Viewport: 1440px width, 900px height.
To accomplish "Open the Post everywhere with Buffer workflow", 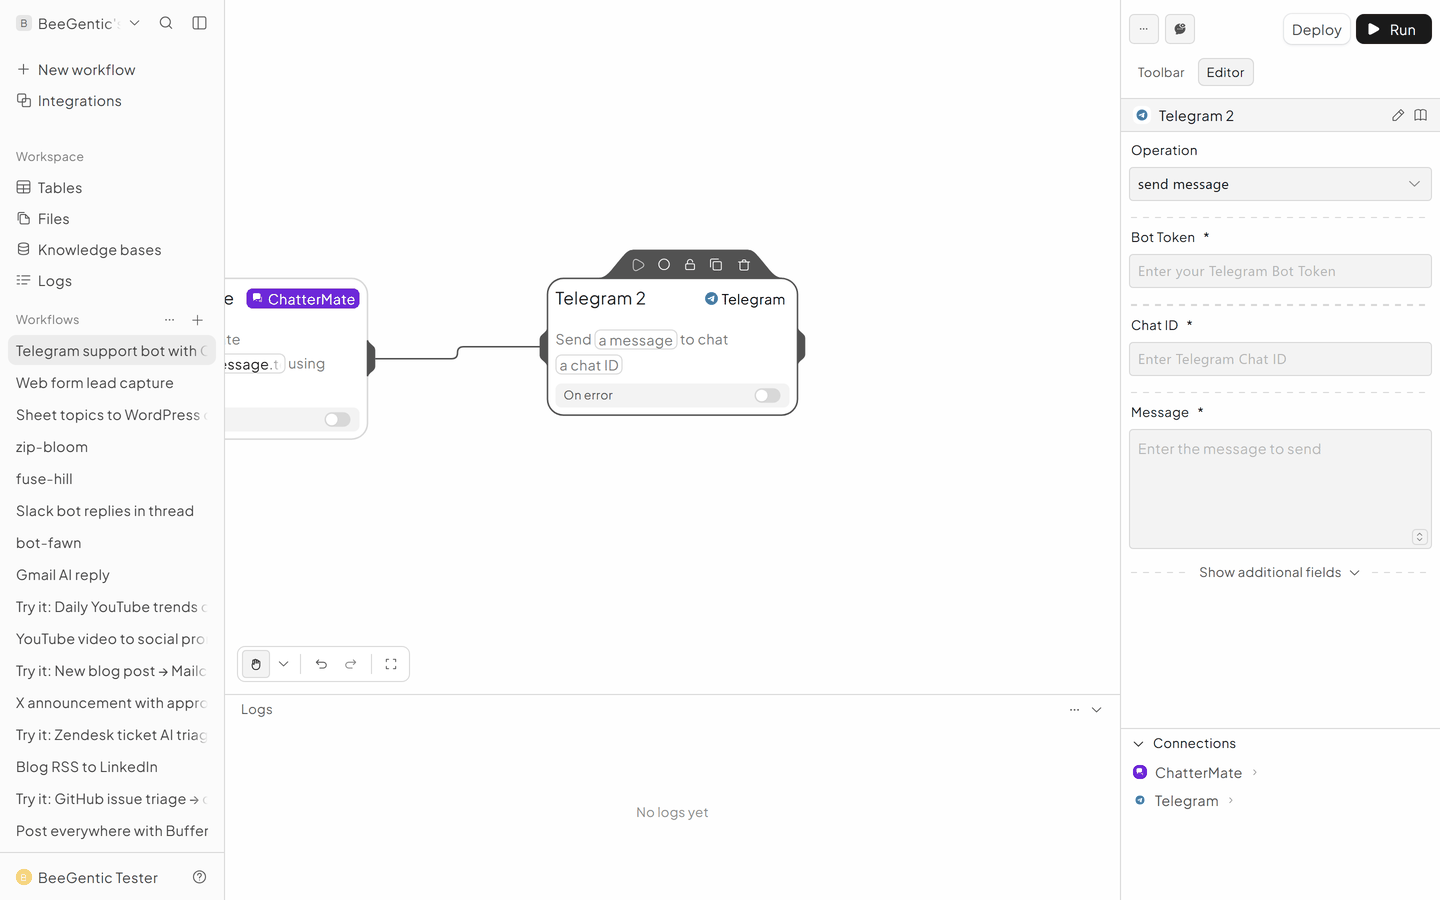I will (112, 831).
